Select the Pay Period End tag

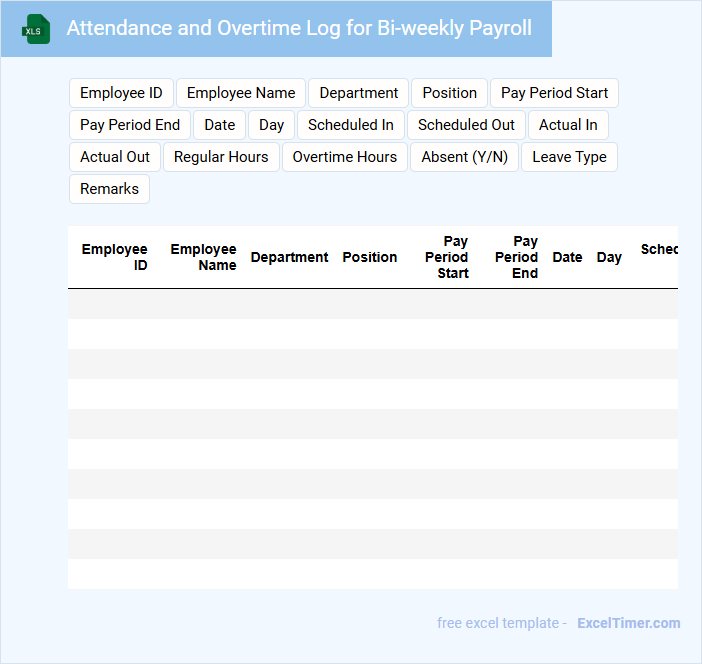pyautogui.click(x=130, y=125)
